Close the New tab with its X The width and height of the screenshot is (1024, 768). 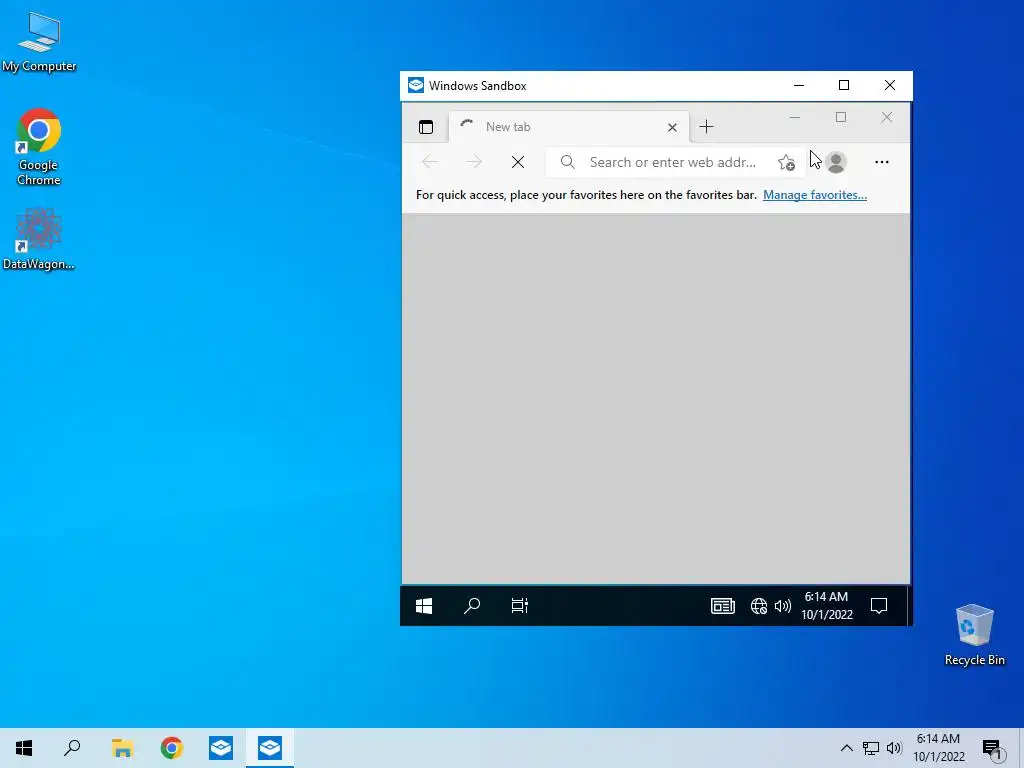tap(672, 127)
